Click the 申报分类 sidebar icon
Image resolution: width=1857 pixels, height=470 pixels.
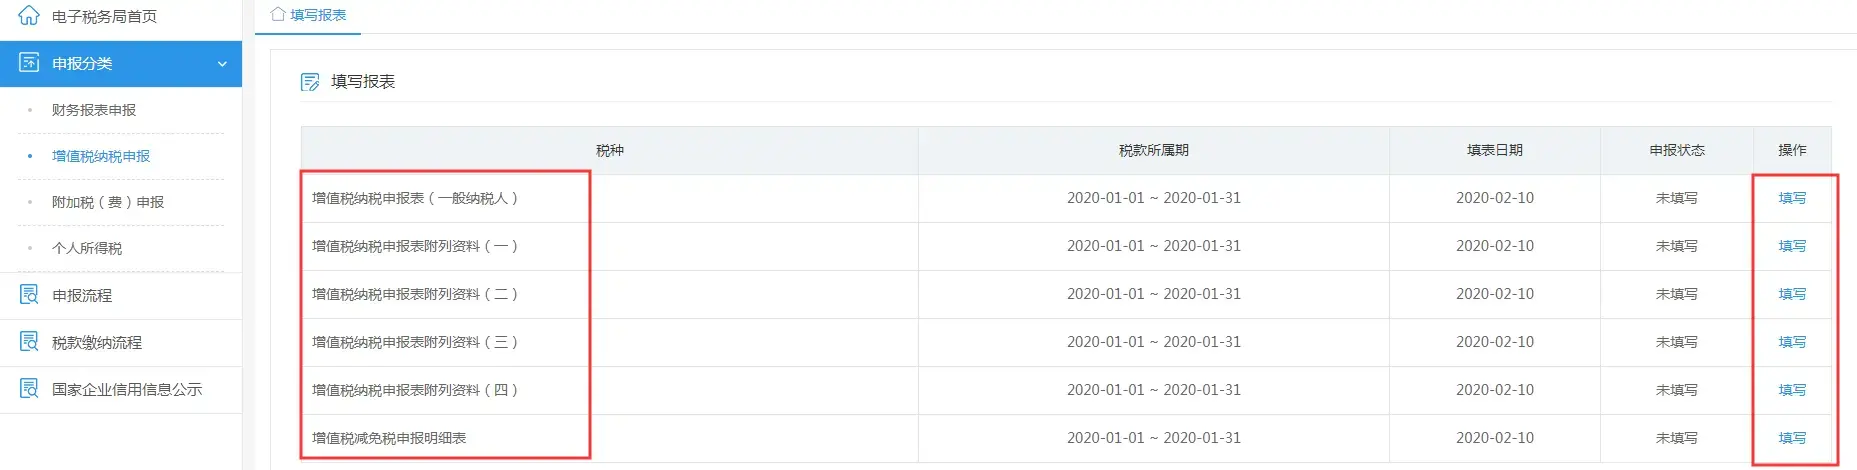point(29,63)
